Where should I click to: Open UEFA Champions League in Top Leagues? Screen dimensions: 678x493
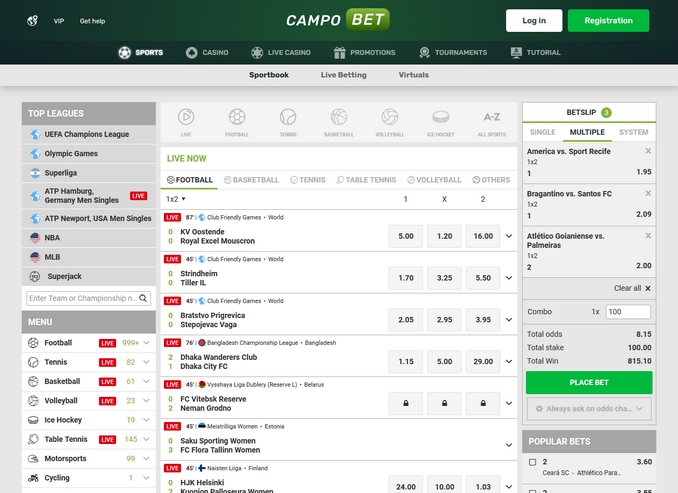coord(89,134)
